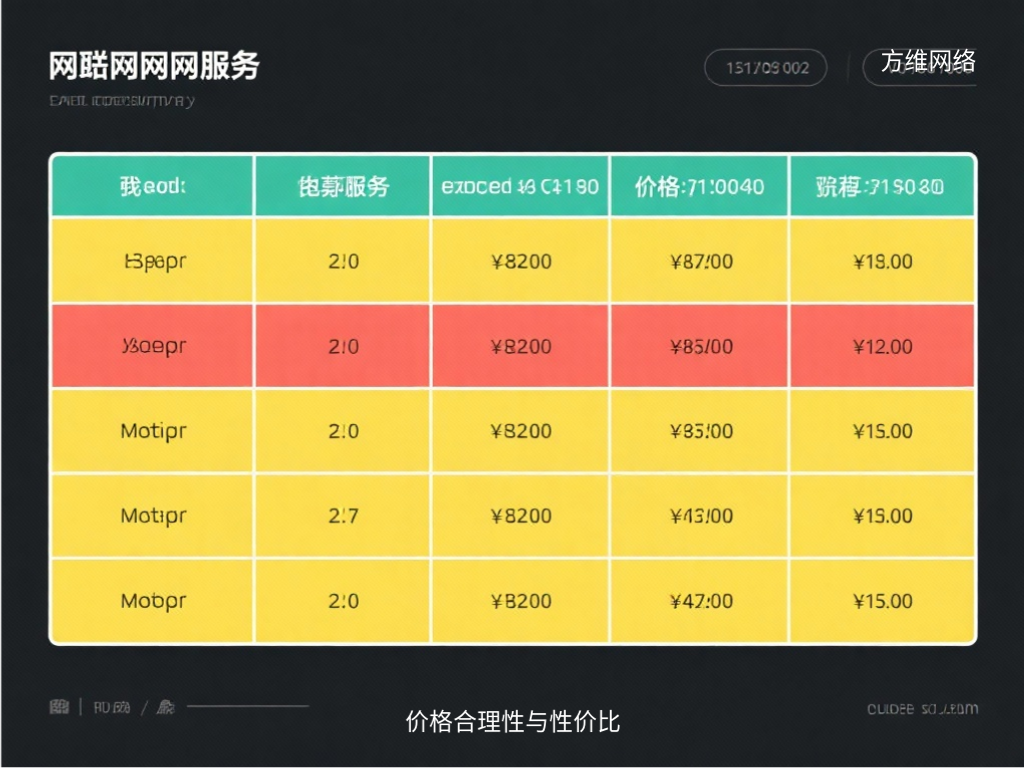Viewport: 1024px width, 768px height.
Task: Click the pen icon next to bottom-left label
Action: [165, 707]
